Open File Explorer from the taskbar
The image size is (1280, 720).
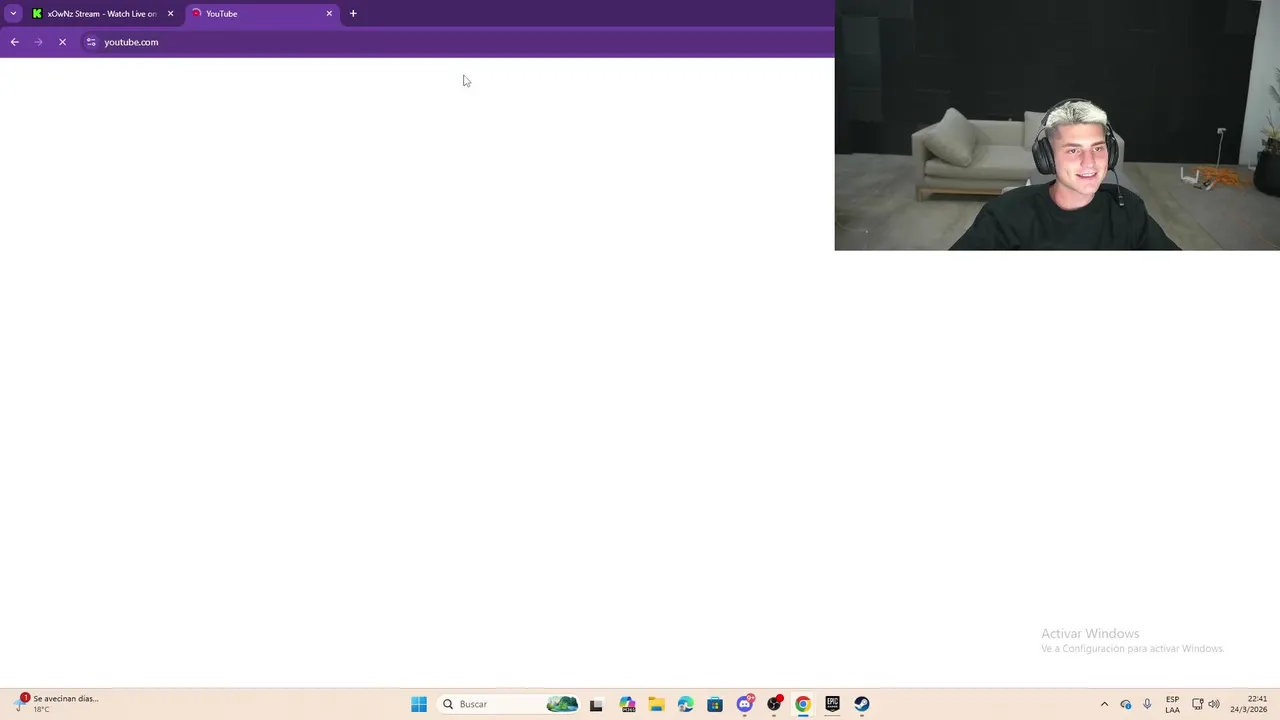tap(656, 704)
